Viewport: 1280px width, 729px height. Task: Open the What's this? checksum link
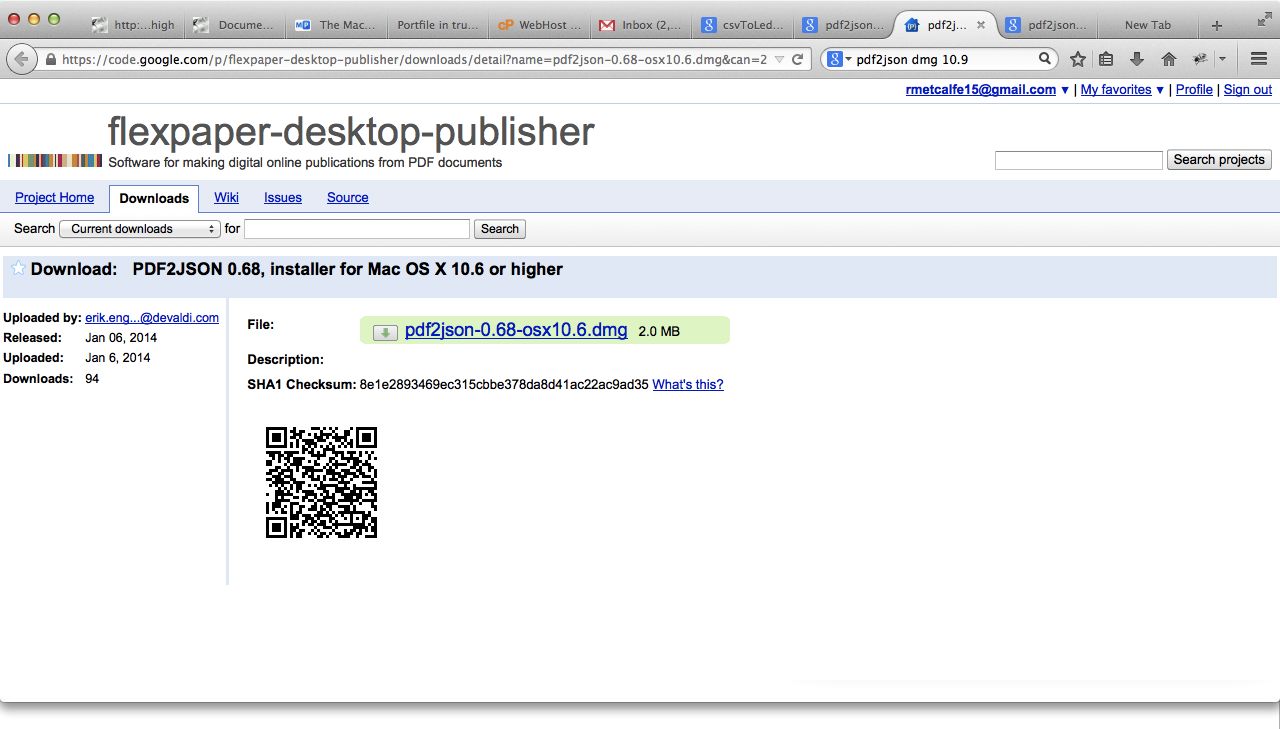click(x=688, y=385)
